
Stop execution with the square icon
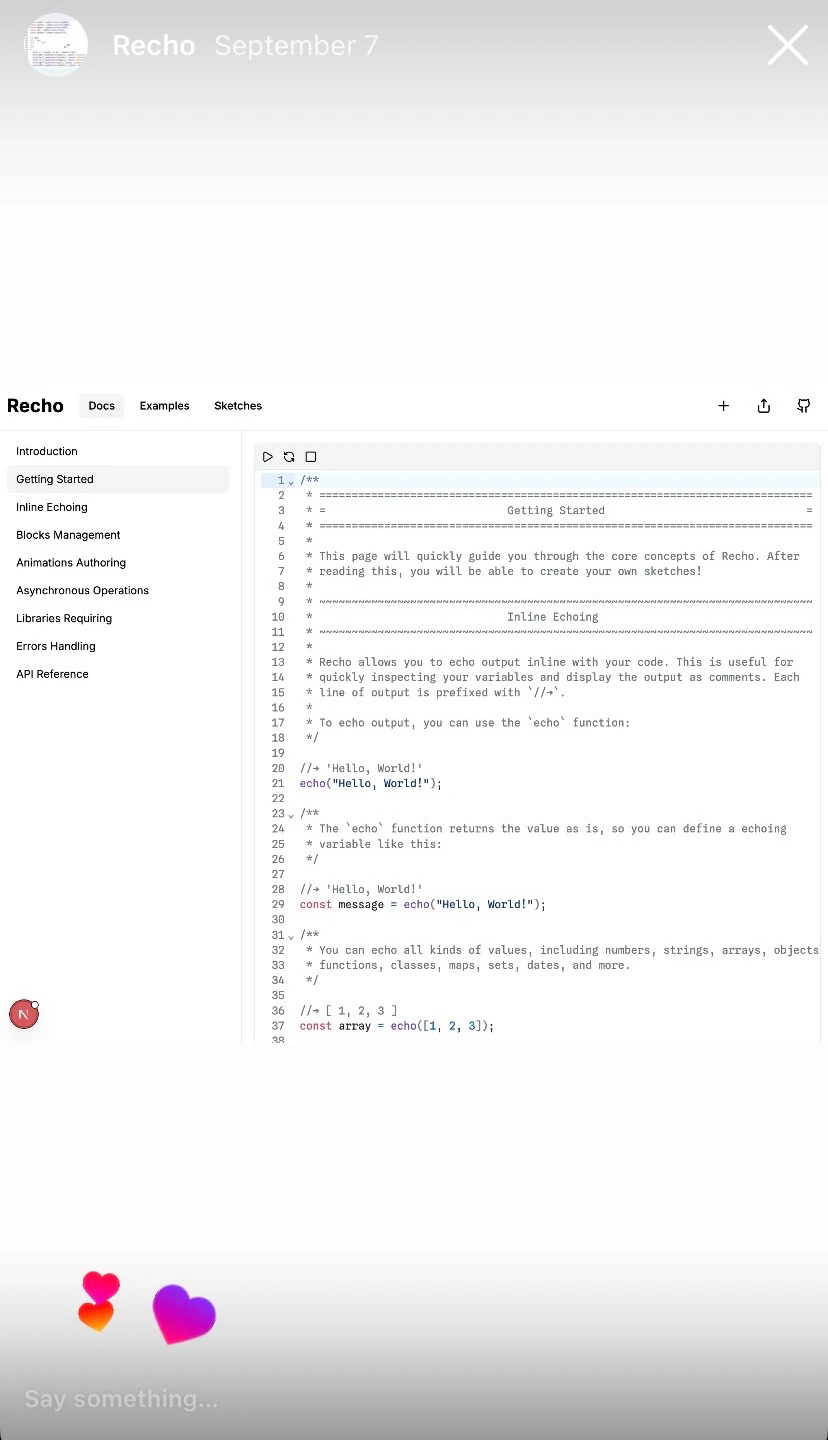coord(311,457)
